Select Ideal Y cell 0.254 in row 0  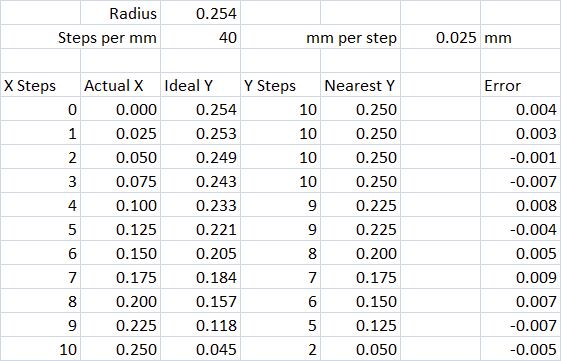tap(201, 109)
